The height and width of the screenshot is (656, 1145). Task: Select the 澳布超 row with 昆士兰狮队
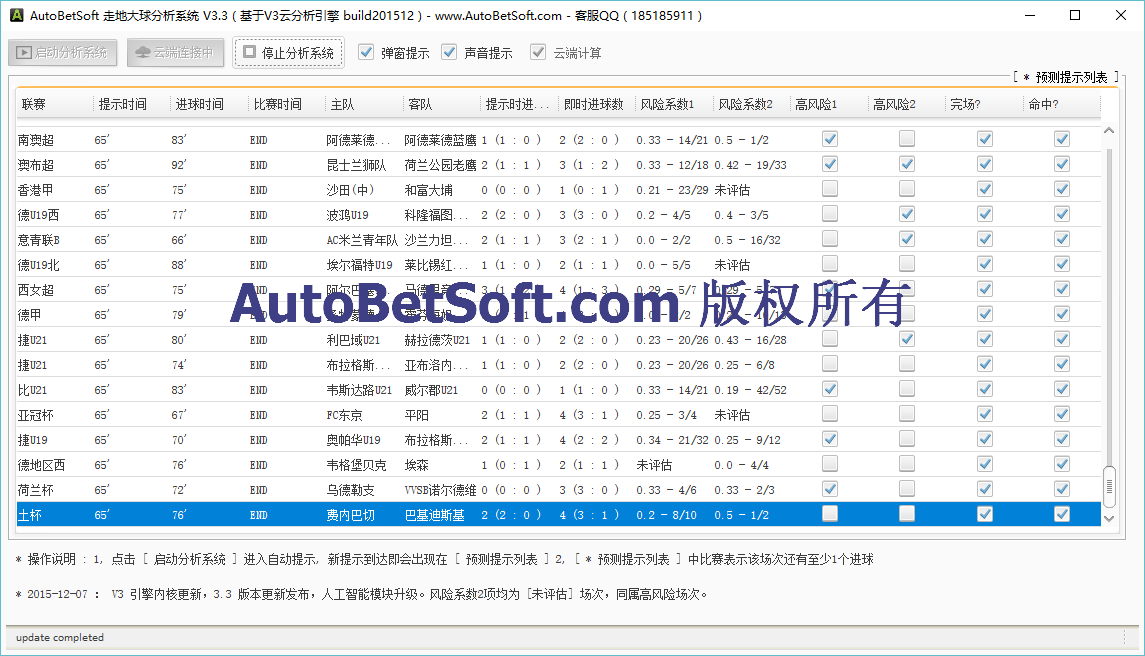tap(559, 165)
